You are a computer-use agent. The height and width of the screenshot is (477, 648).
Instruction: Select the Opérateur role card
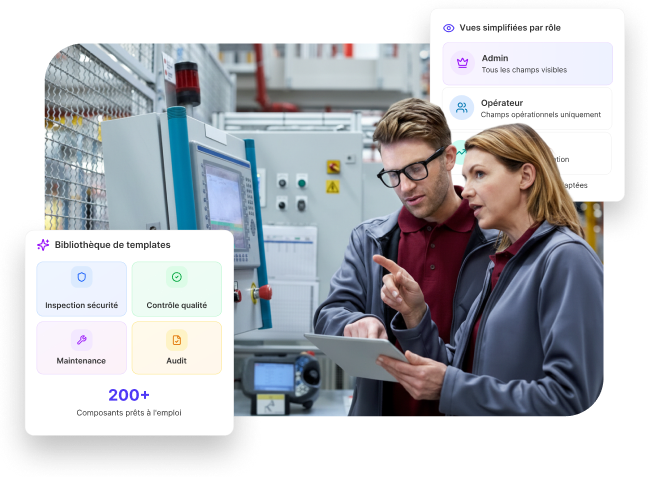(527, 108)
